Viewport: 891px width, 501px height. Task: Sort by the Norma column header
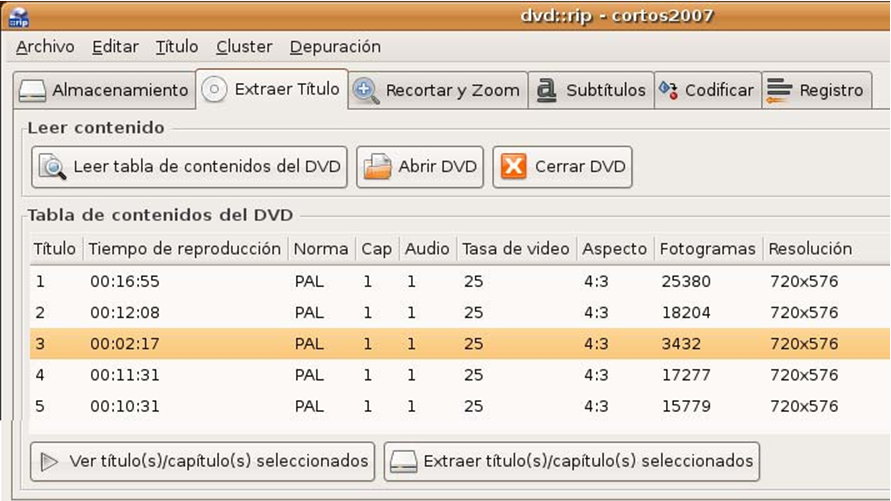[x=322, y=249]
